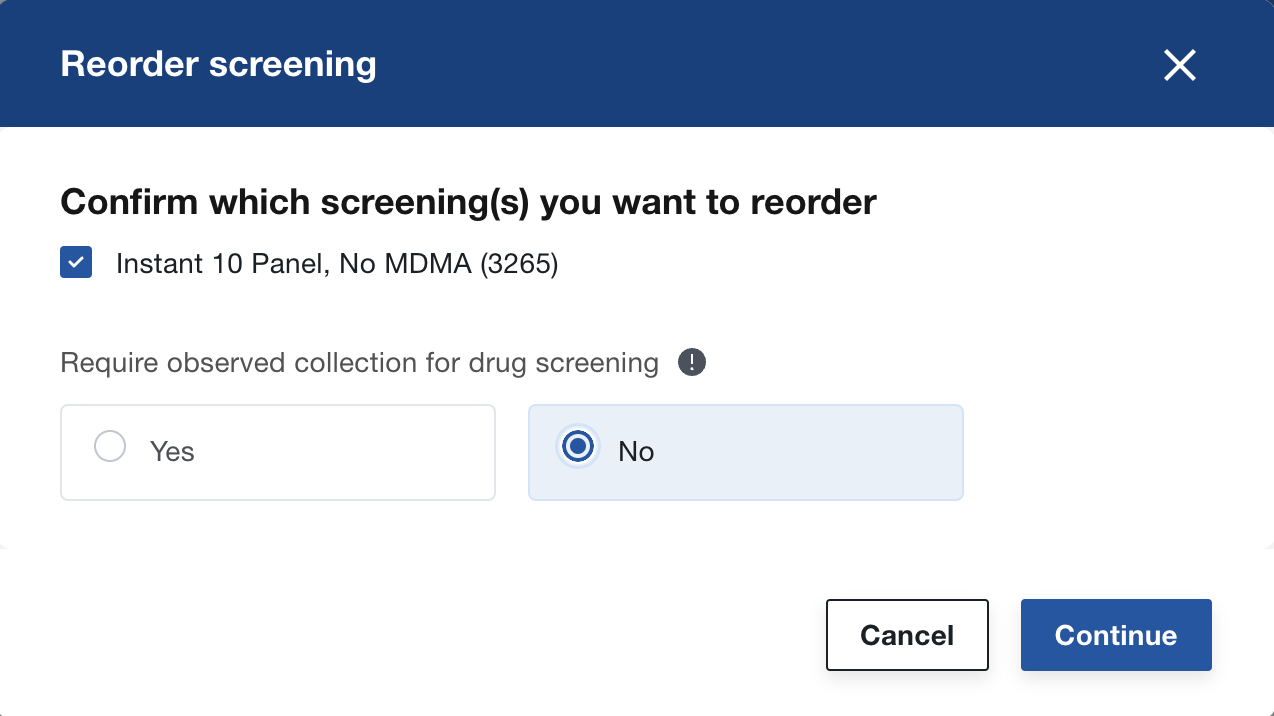
Task: Click the observed collection info icon
Action: (692, 362)
